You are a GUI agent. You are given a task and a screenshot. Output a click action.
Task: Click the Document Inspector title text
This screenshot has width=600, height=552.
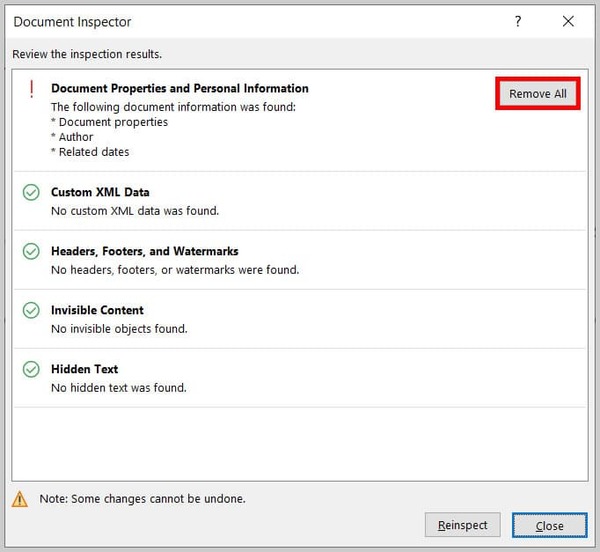pos(72,22)
